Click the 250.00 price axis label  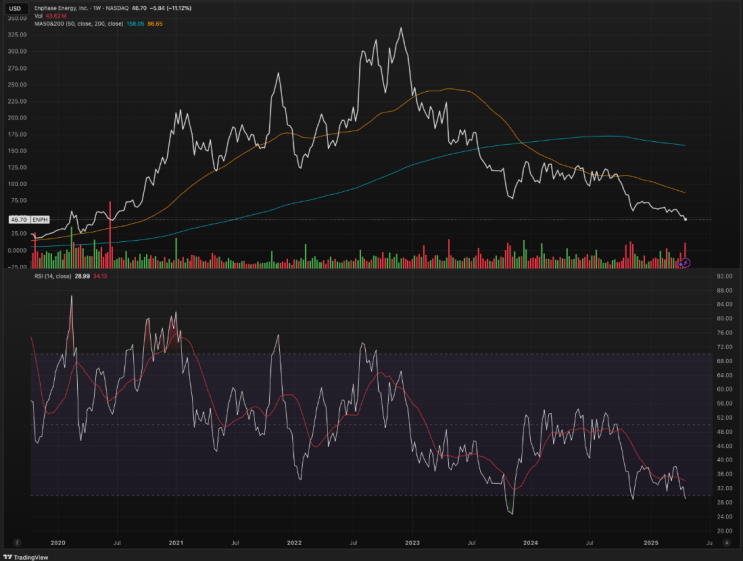tap(18, 84)
